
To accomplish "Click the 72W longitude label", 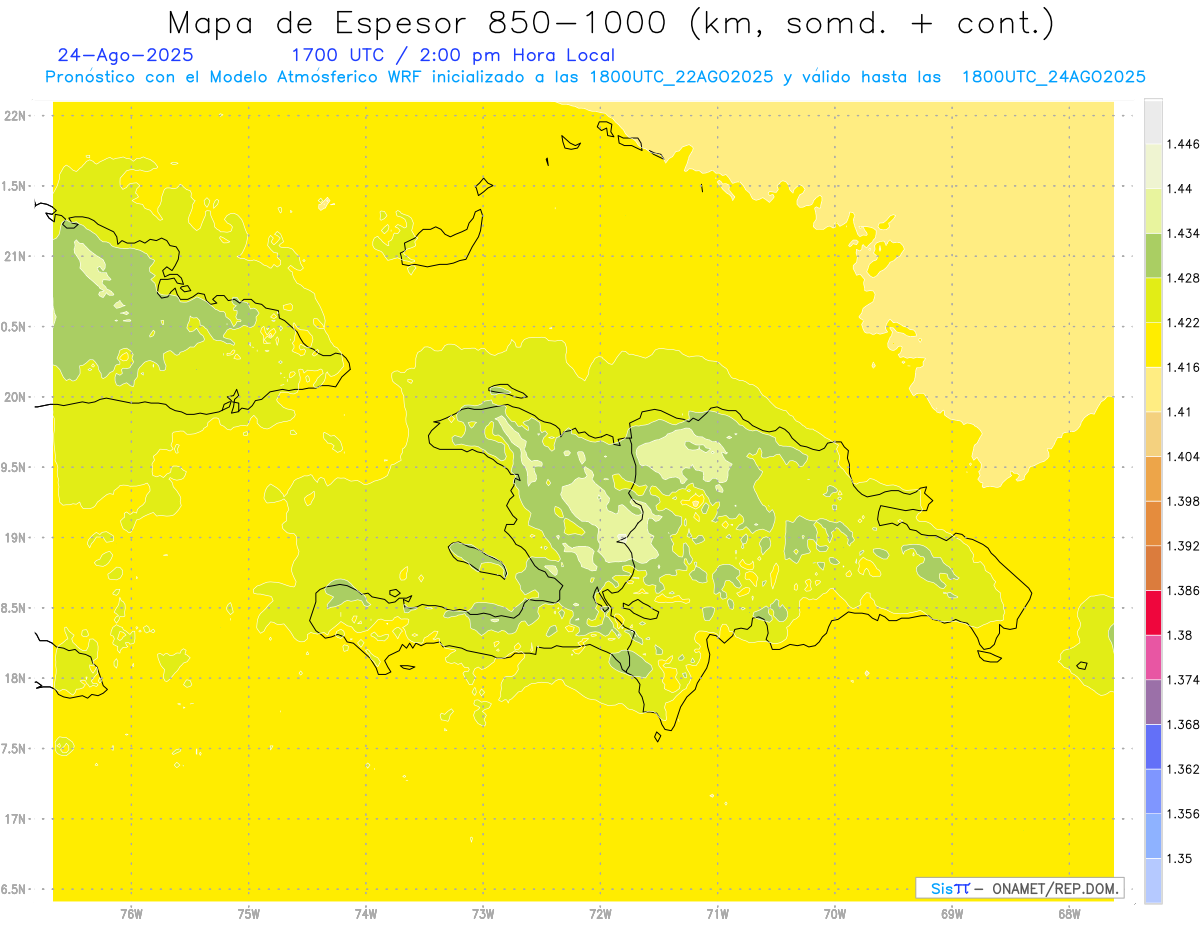I will click(x=600, y=914).
